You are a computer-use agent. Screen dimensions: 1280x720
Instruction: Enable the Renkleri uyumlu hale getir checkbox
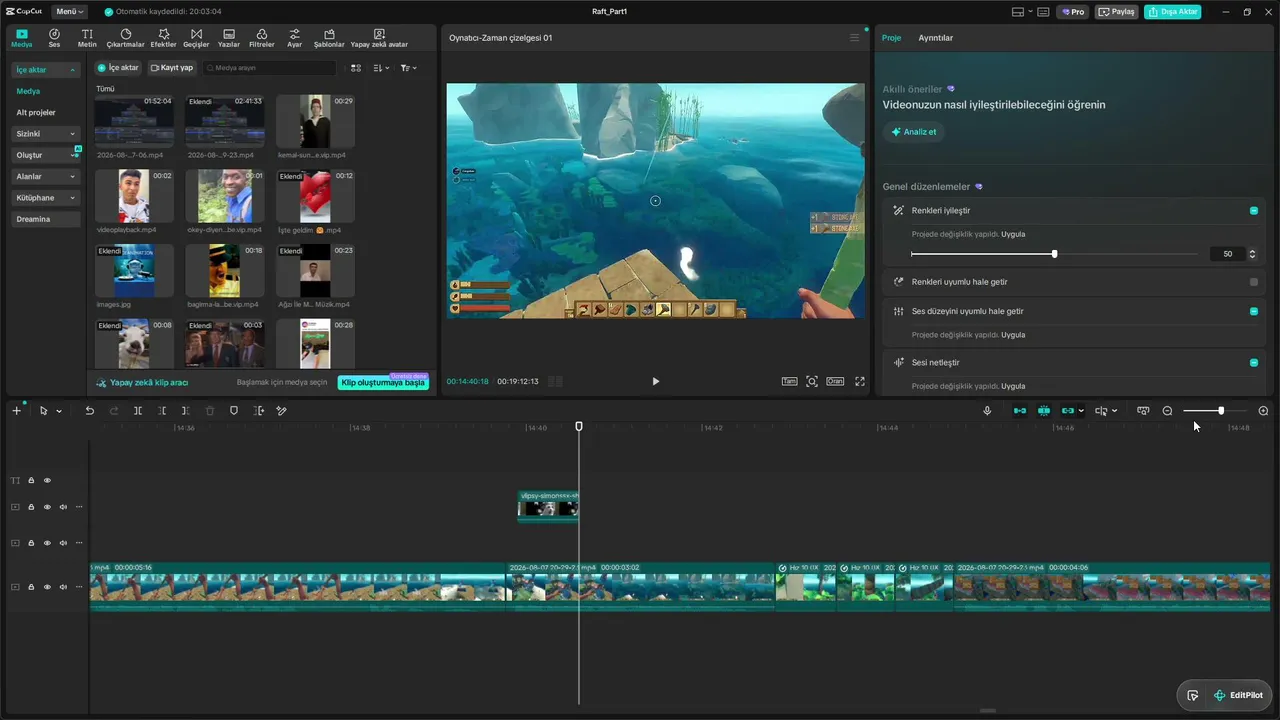pos(1254,282)
